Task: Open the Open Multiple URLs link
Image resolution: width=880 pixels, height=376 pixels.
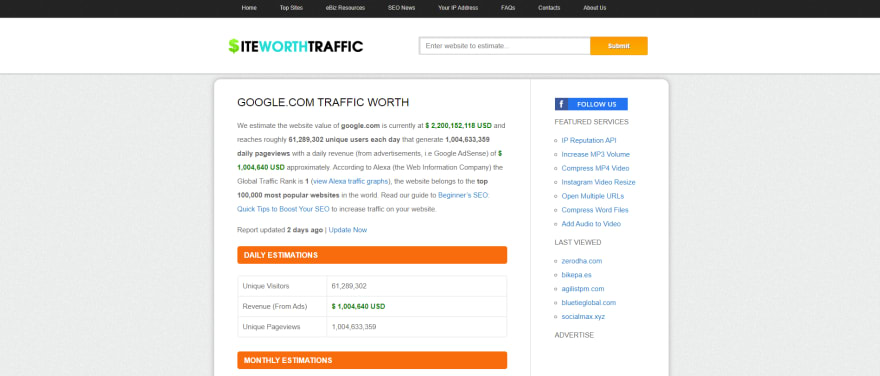Action: [x=593, y=196]
